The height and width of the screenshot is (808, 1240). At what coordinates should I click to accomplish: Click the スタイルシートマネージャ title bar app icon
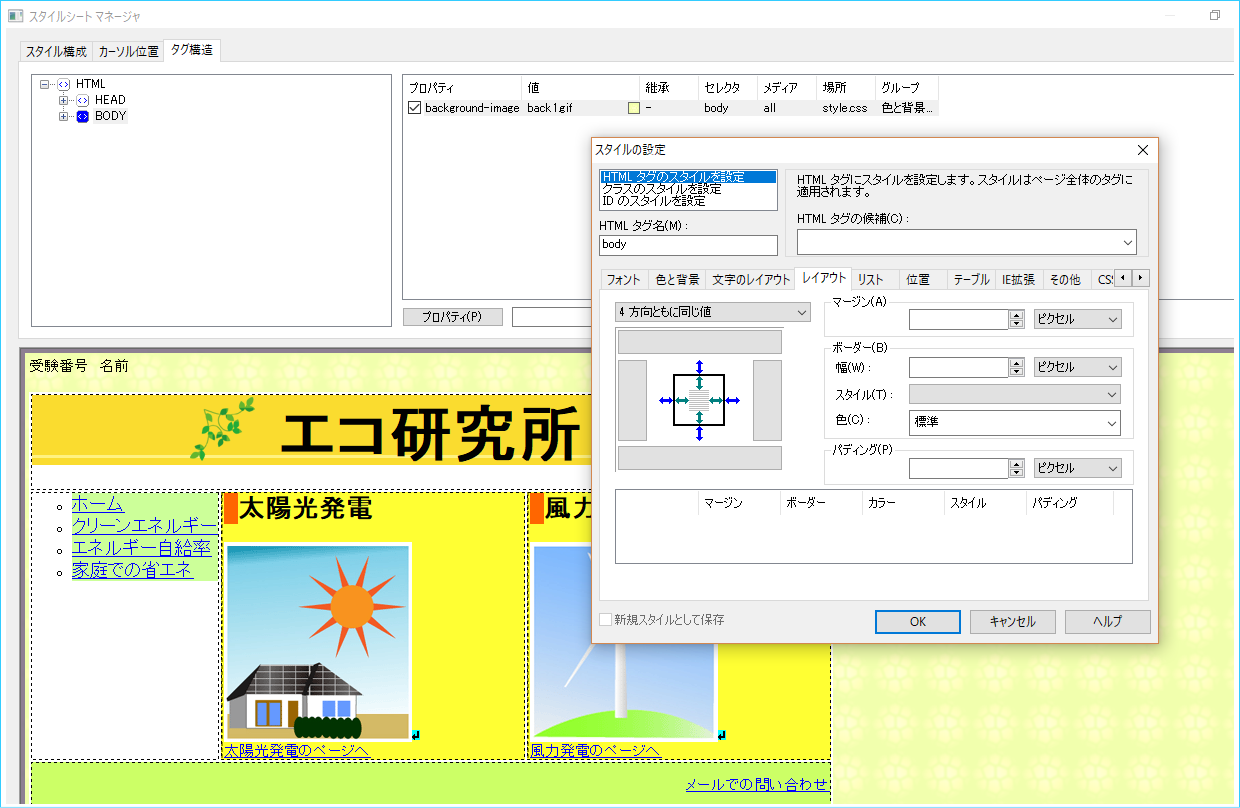(15, 16)
